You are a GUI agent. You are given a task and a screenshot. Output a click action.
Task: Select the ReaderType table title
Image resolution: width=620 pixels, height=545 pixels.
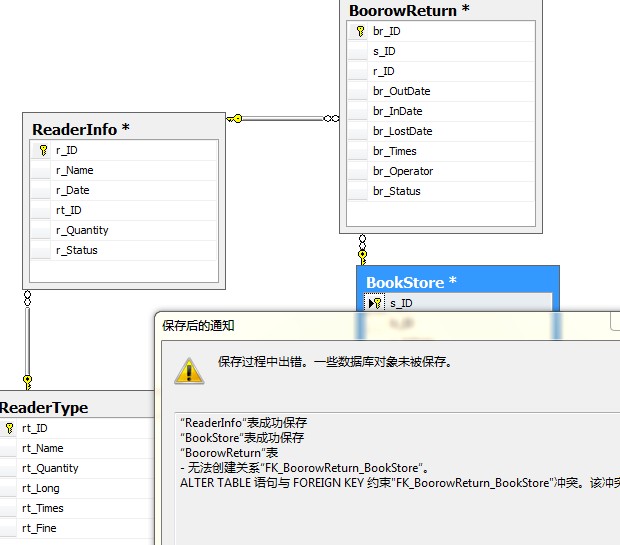44,408
